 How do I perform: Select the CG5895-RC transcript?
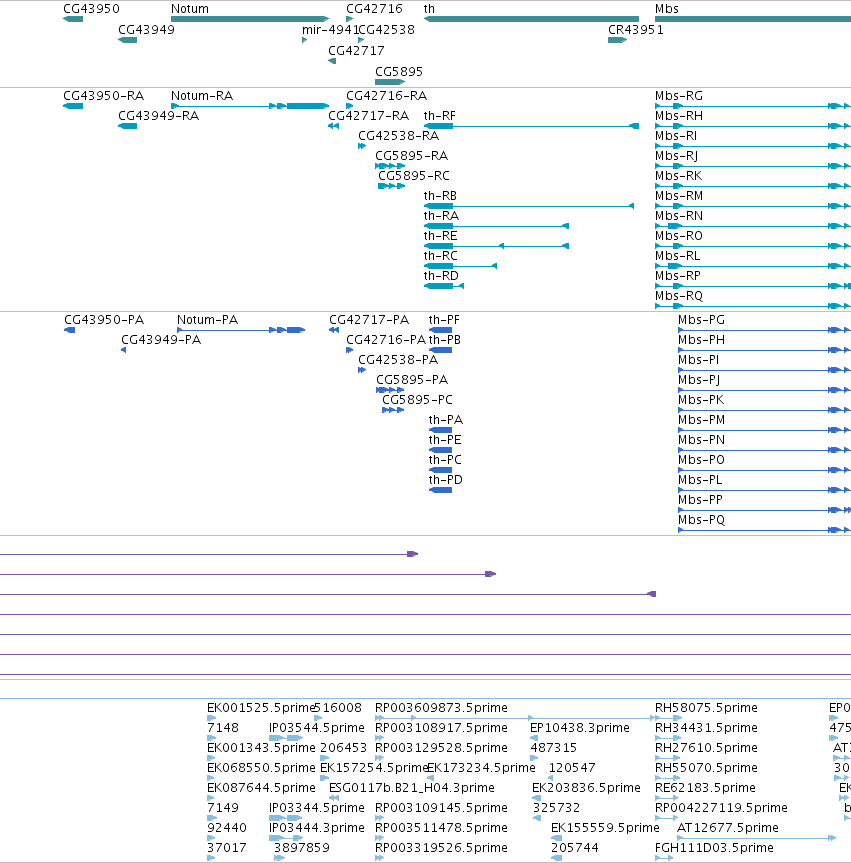pyautogui.click(x=391, y=186)
